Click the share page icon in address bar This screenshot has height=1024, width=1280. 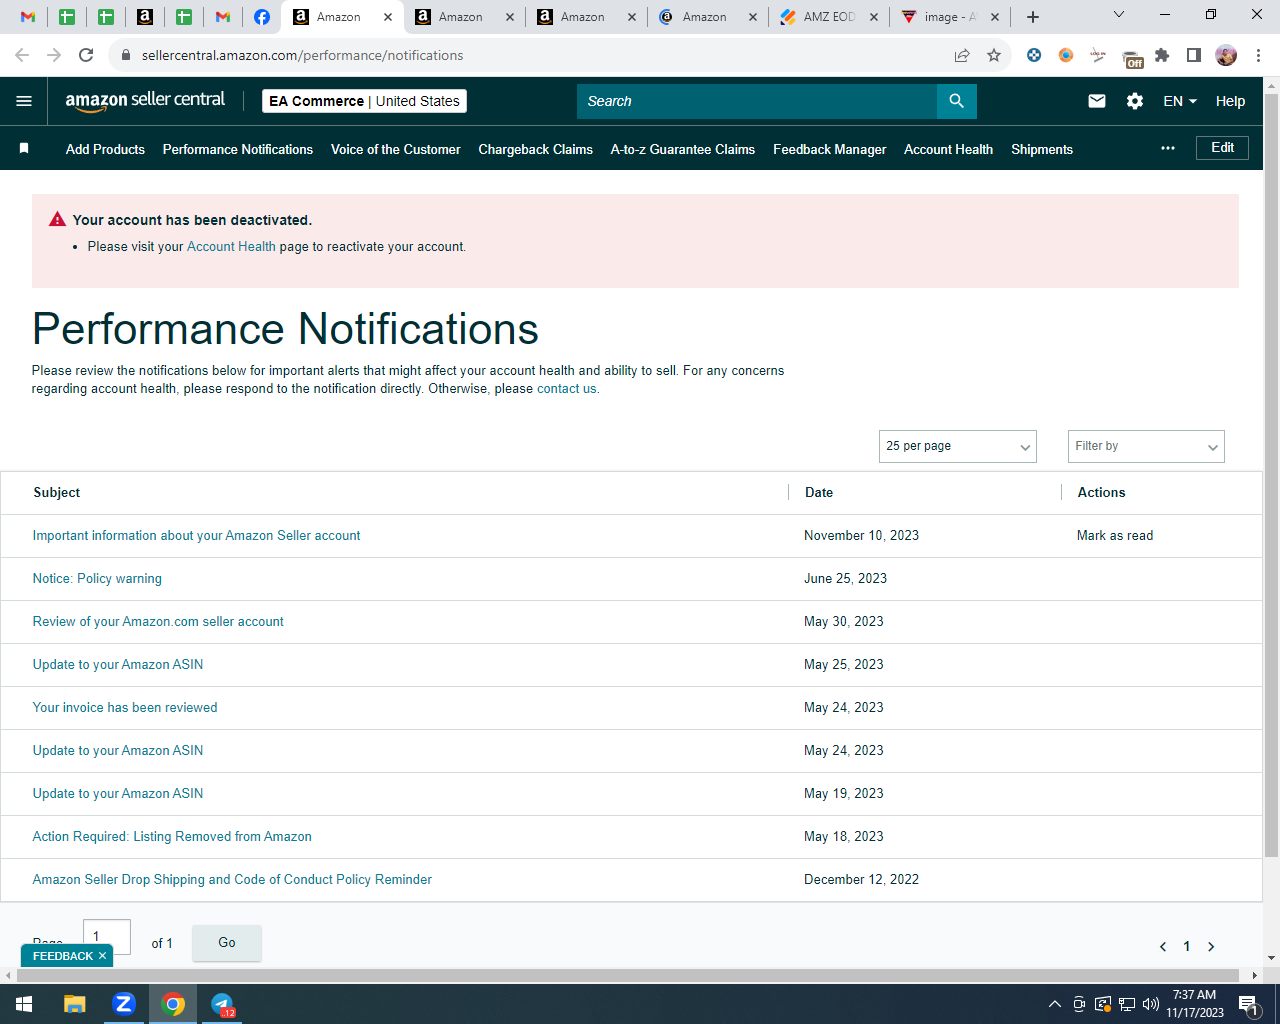(x=962, y=55)
